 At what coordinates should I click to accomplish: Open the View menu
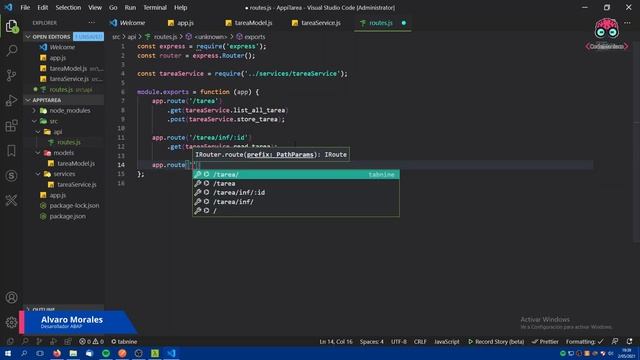pos(95,7)
